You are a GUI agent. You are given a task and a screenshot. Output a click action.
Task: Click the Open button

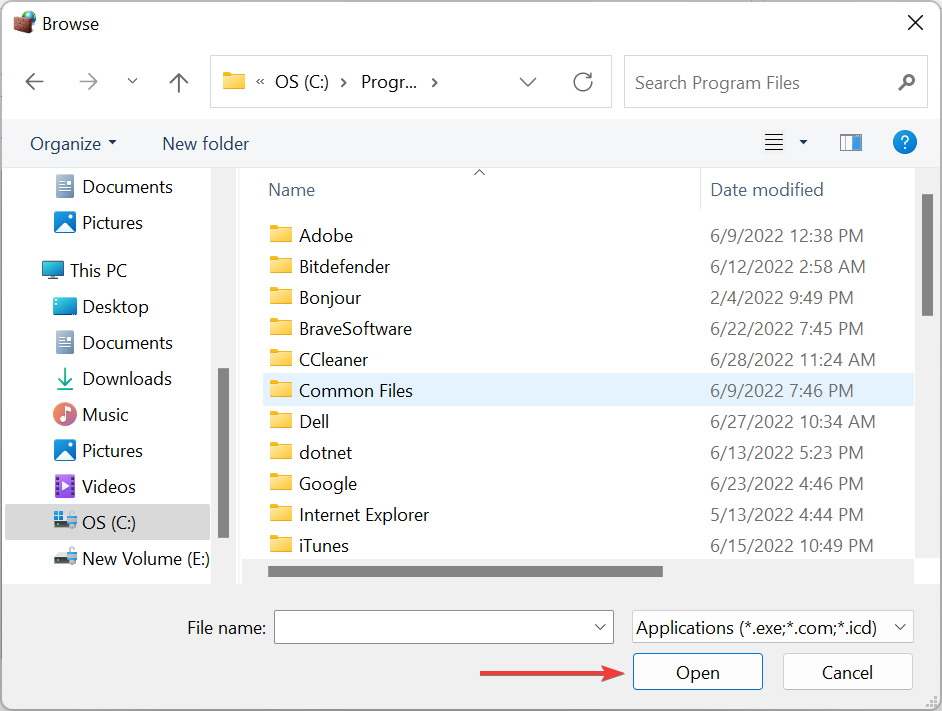point(697,672)
